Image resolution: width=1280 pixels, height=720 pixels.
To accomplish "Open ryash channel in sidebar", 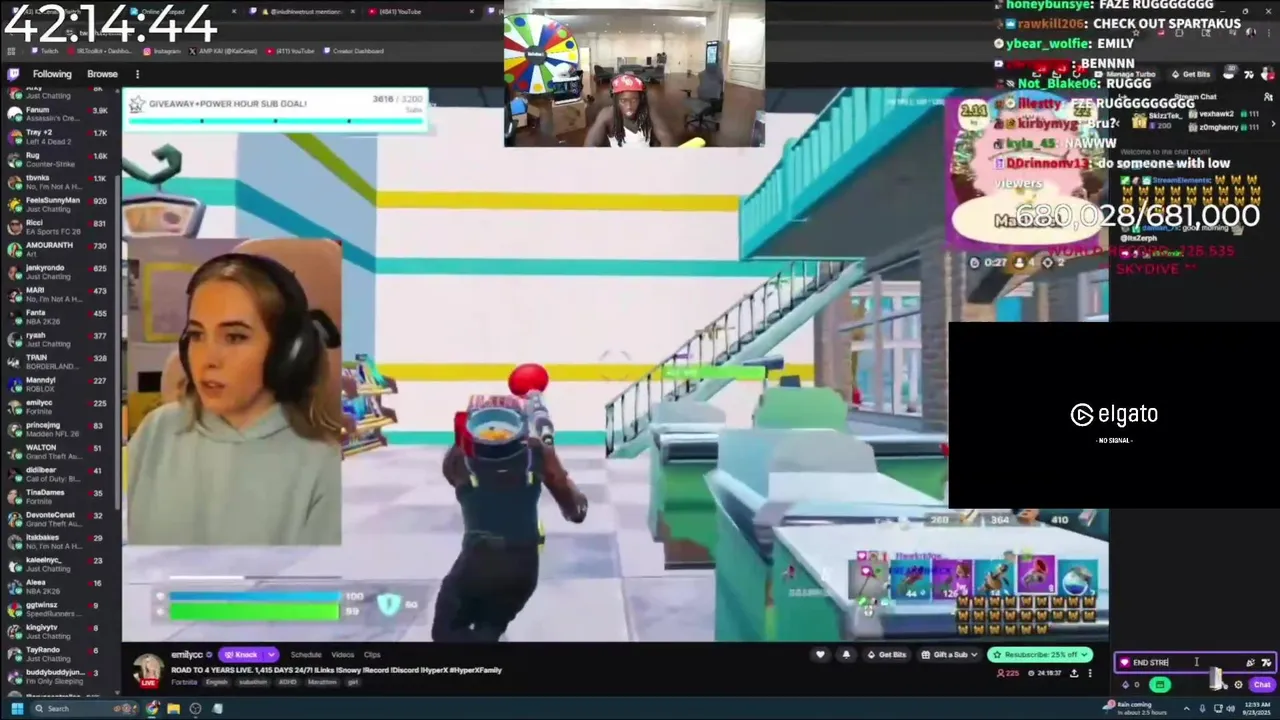I will pos(60,339).
